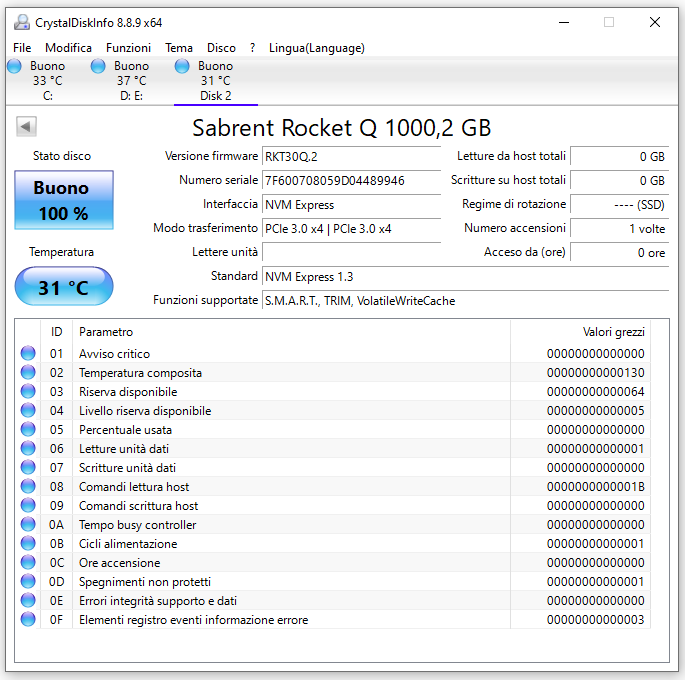Click the Interfaccia field NVM Express
Image resolution: width=685 pixels, height=680 pixels.
(x=351, y=205)
